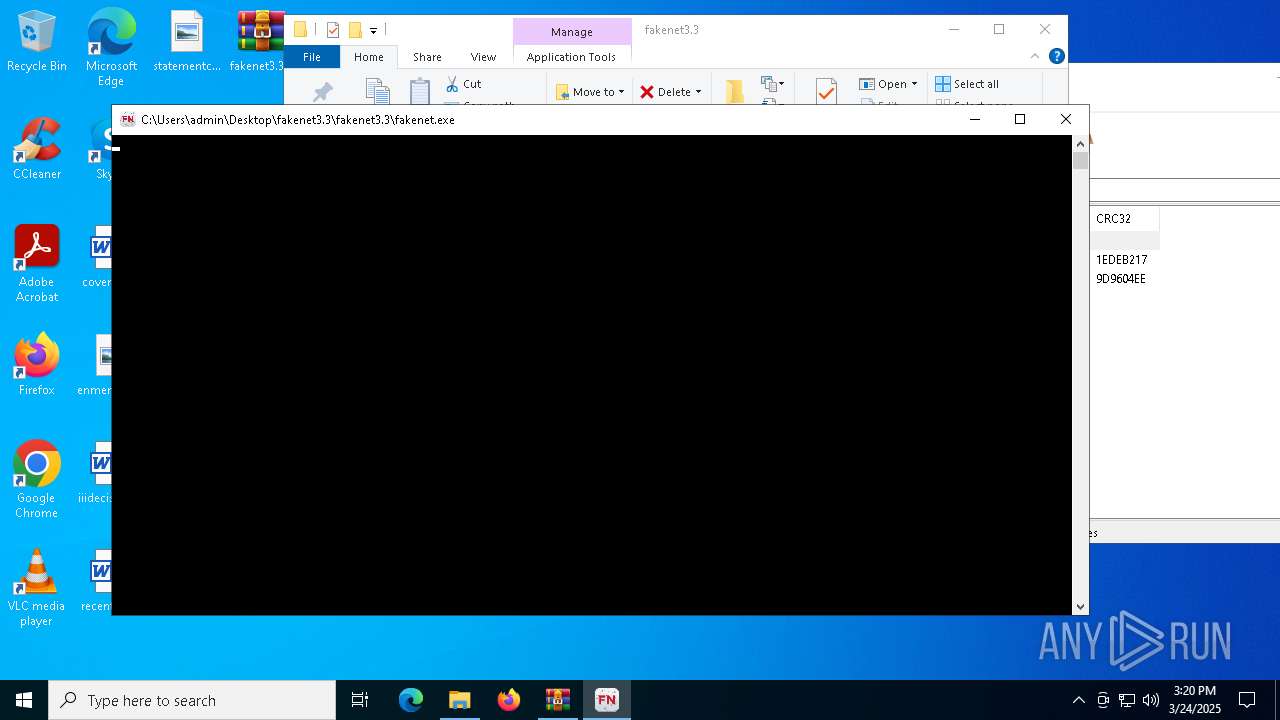Click the CRC32 column header
The width and height of the screenshot is (1280, 720).
click(1124, 219)
